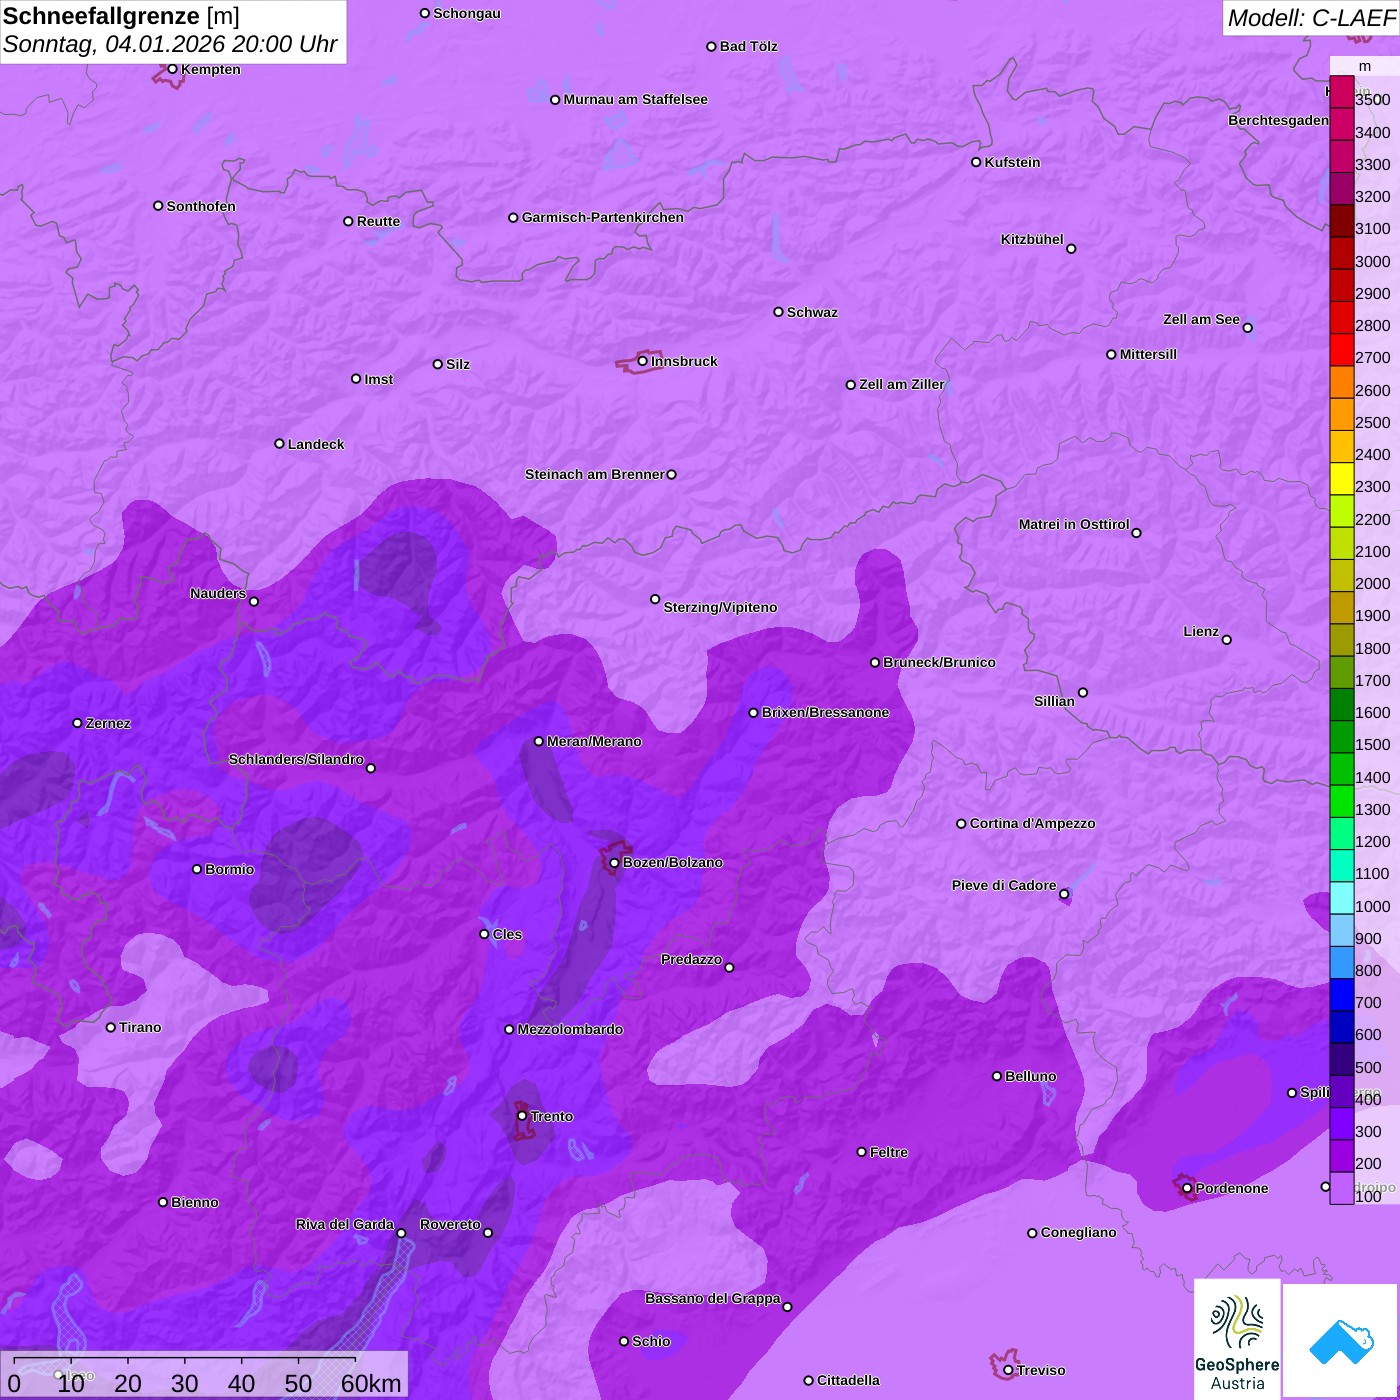This screenshot has height=1400, width=1400.
Task: Click the Bassano del Grappa label
Action: [712, 1298]
